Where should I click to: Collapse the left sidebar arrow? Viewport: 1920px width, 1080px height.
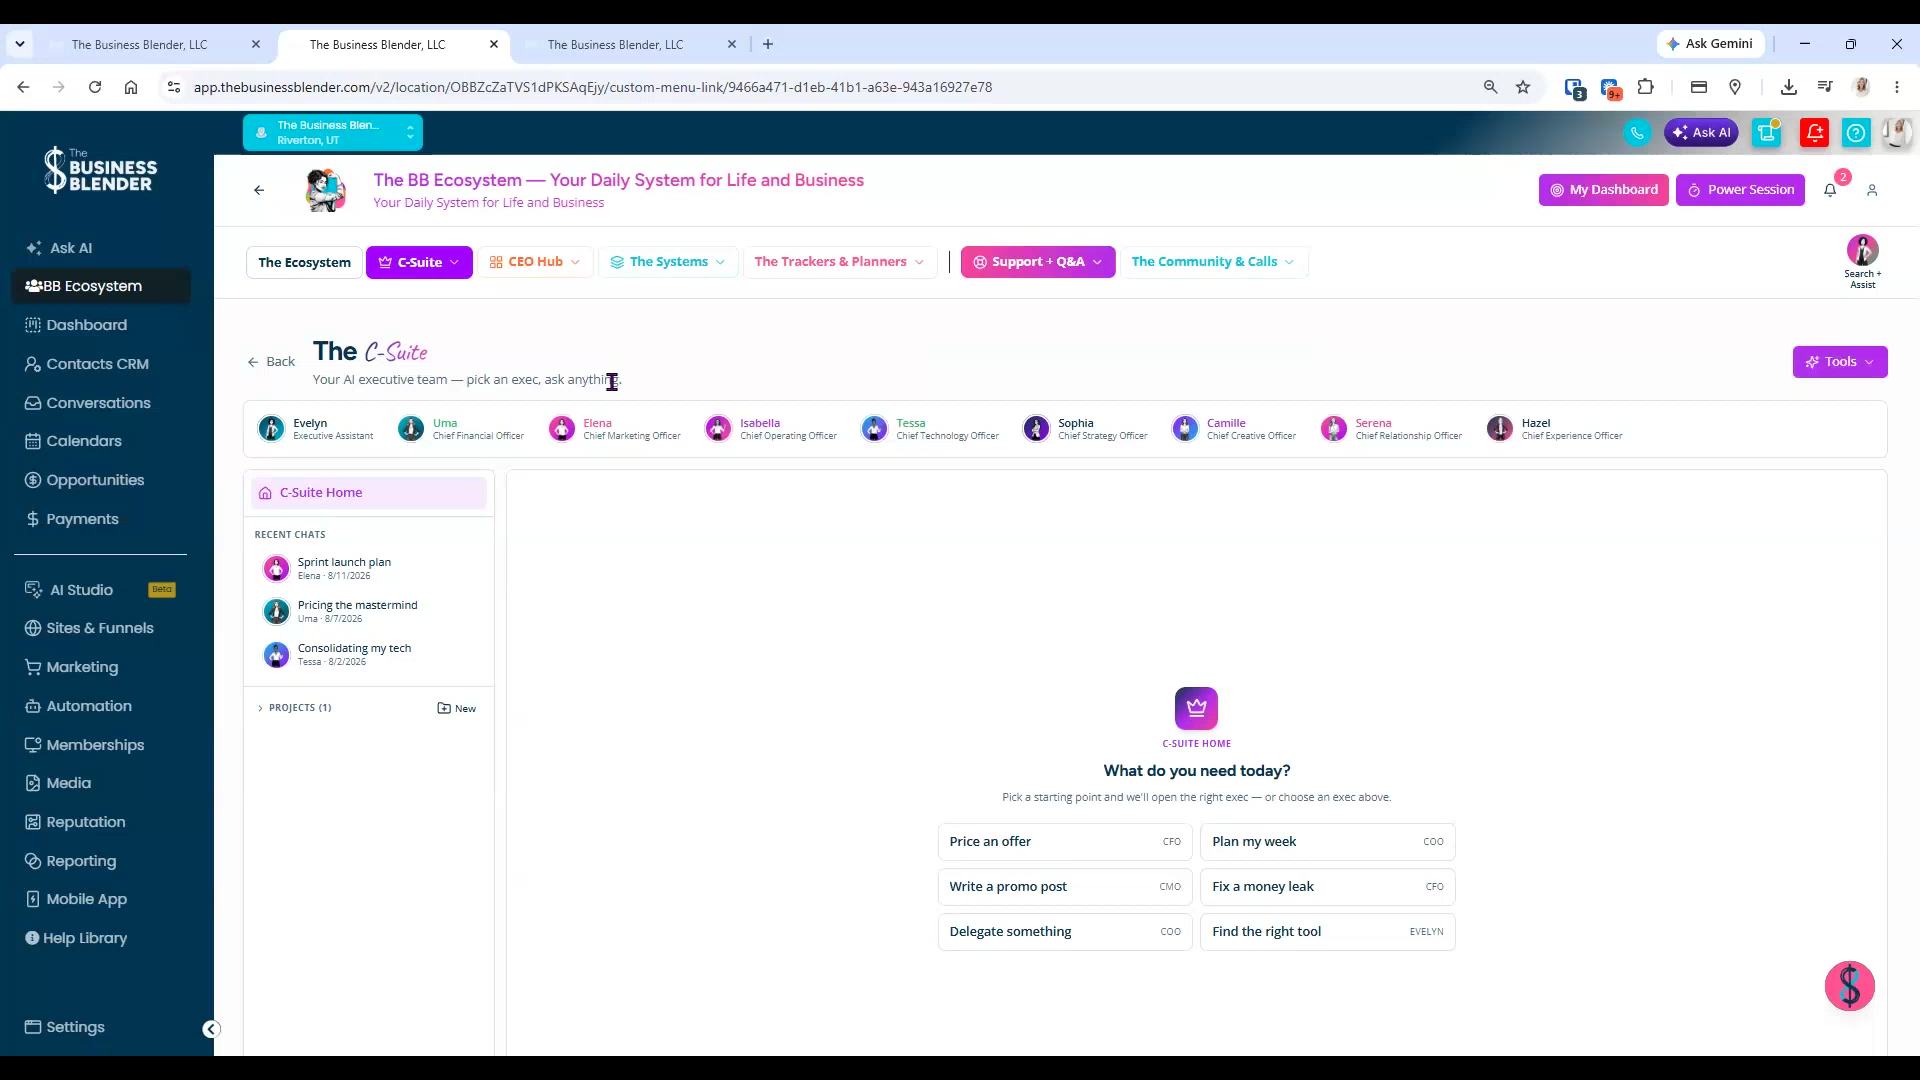pyautogui.click(x=211, y=1029)
